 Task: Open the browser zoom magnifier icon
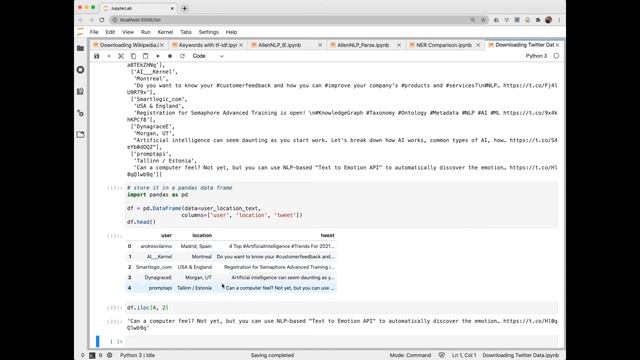tap(473, 20)
